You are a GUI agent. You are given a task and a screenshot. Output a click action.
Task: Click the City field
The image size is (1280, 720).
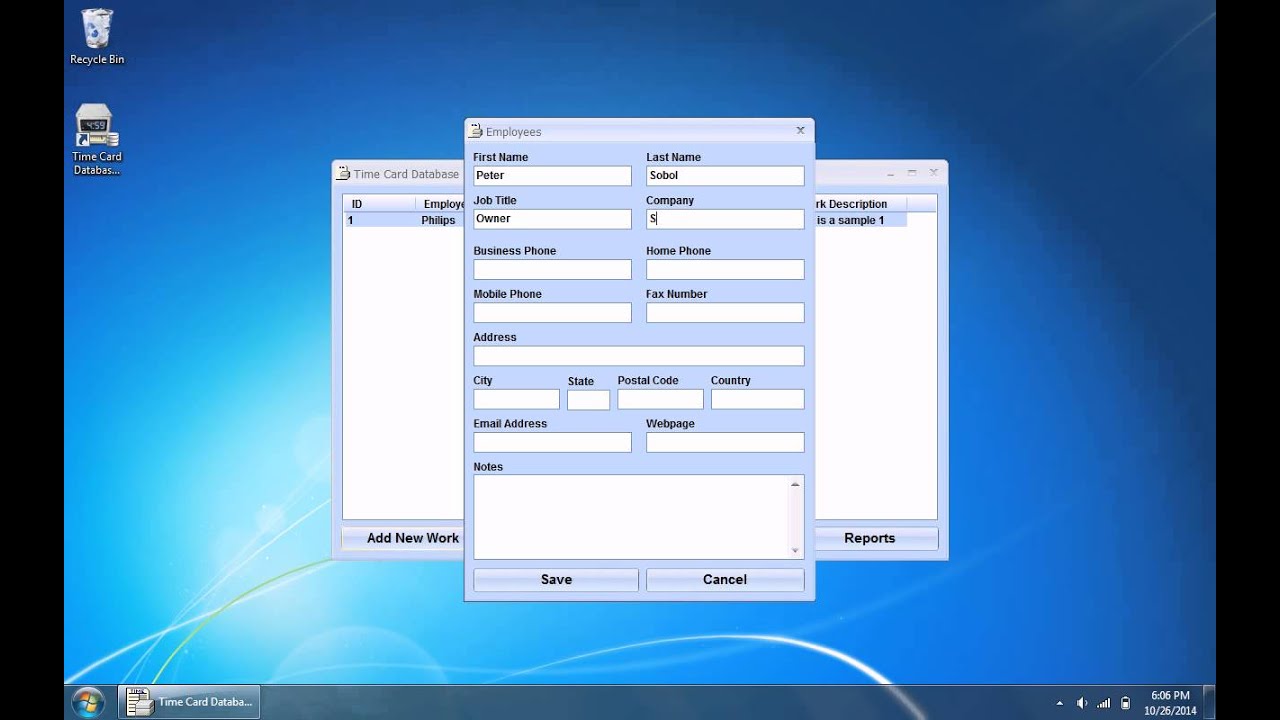(516, 399)
